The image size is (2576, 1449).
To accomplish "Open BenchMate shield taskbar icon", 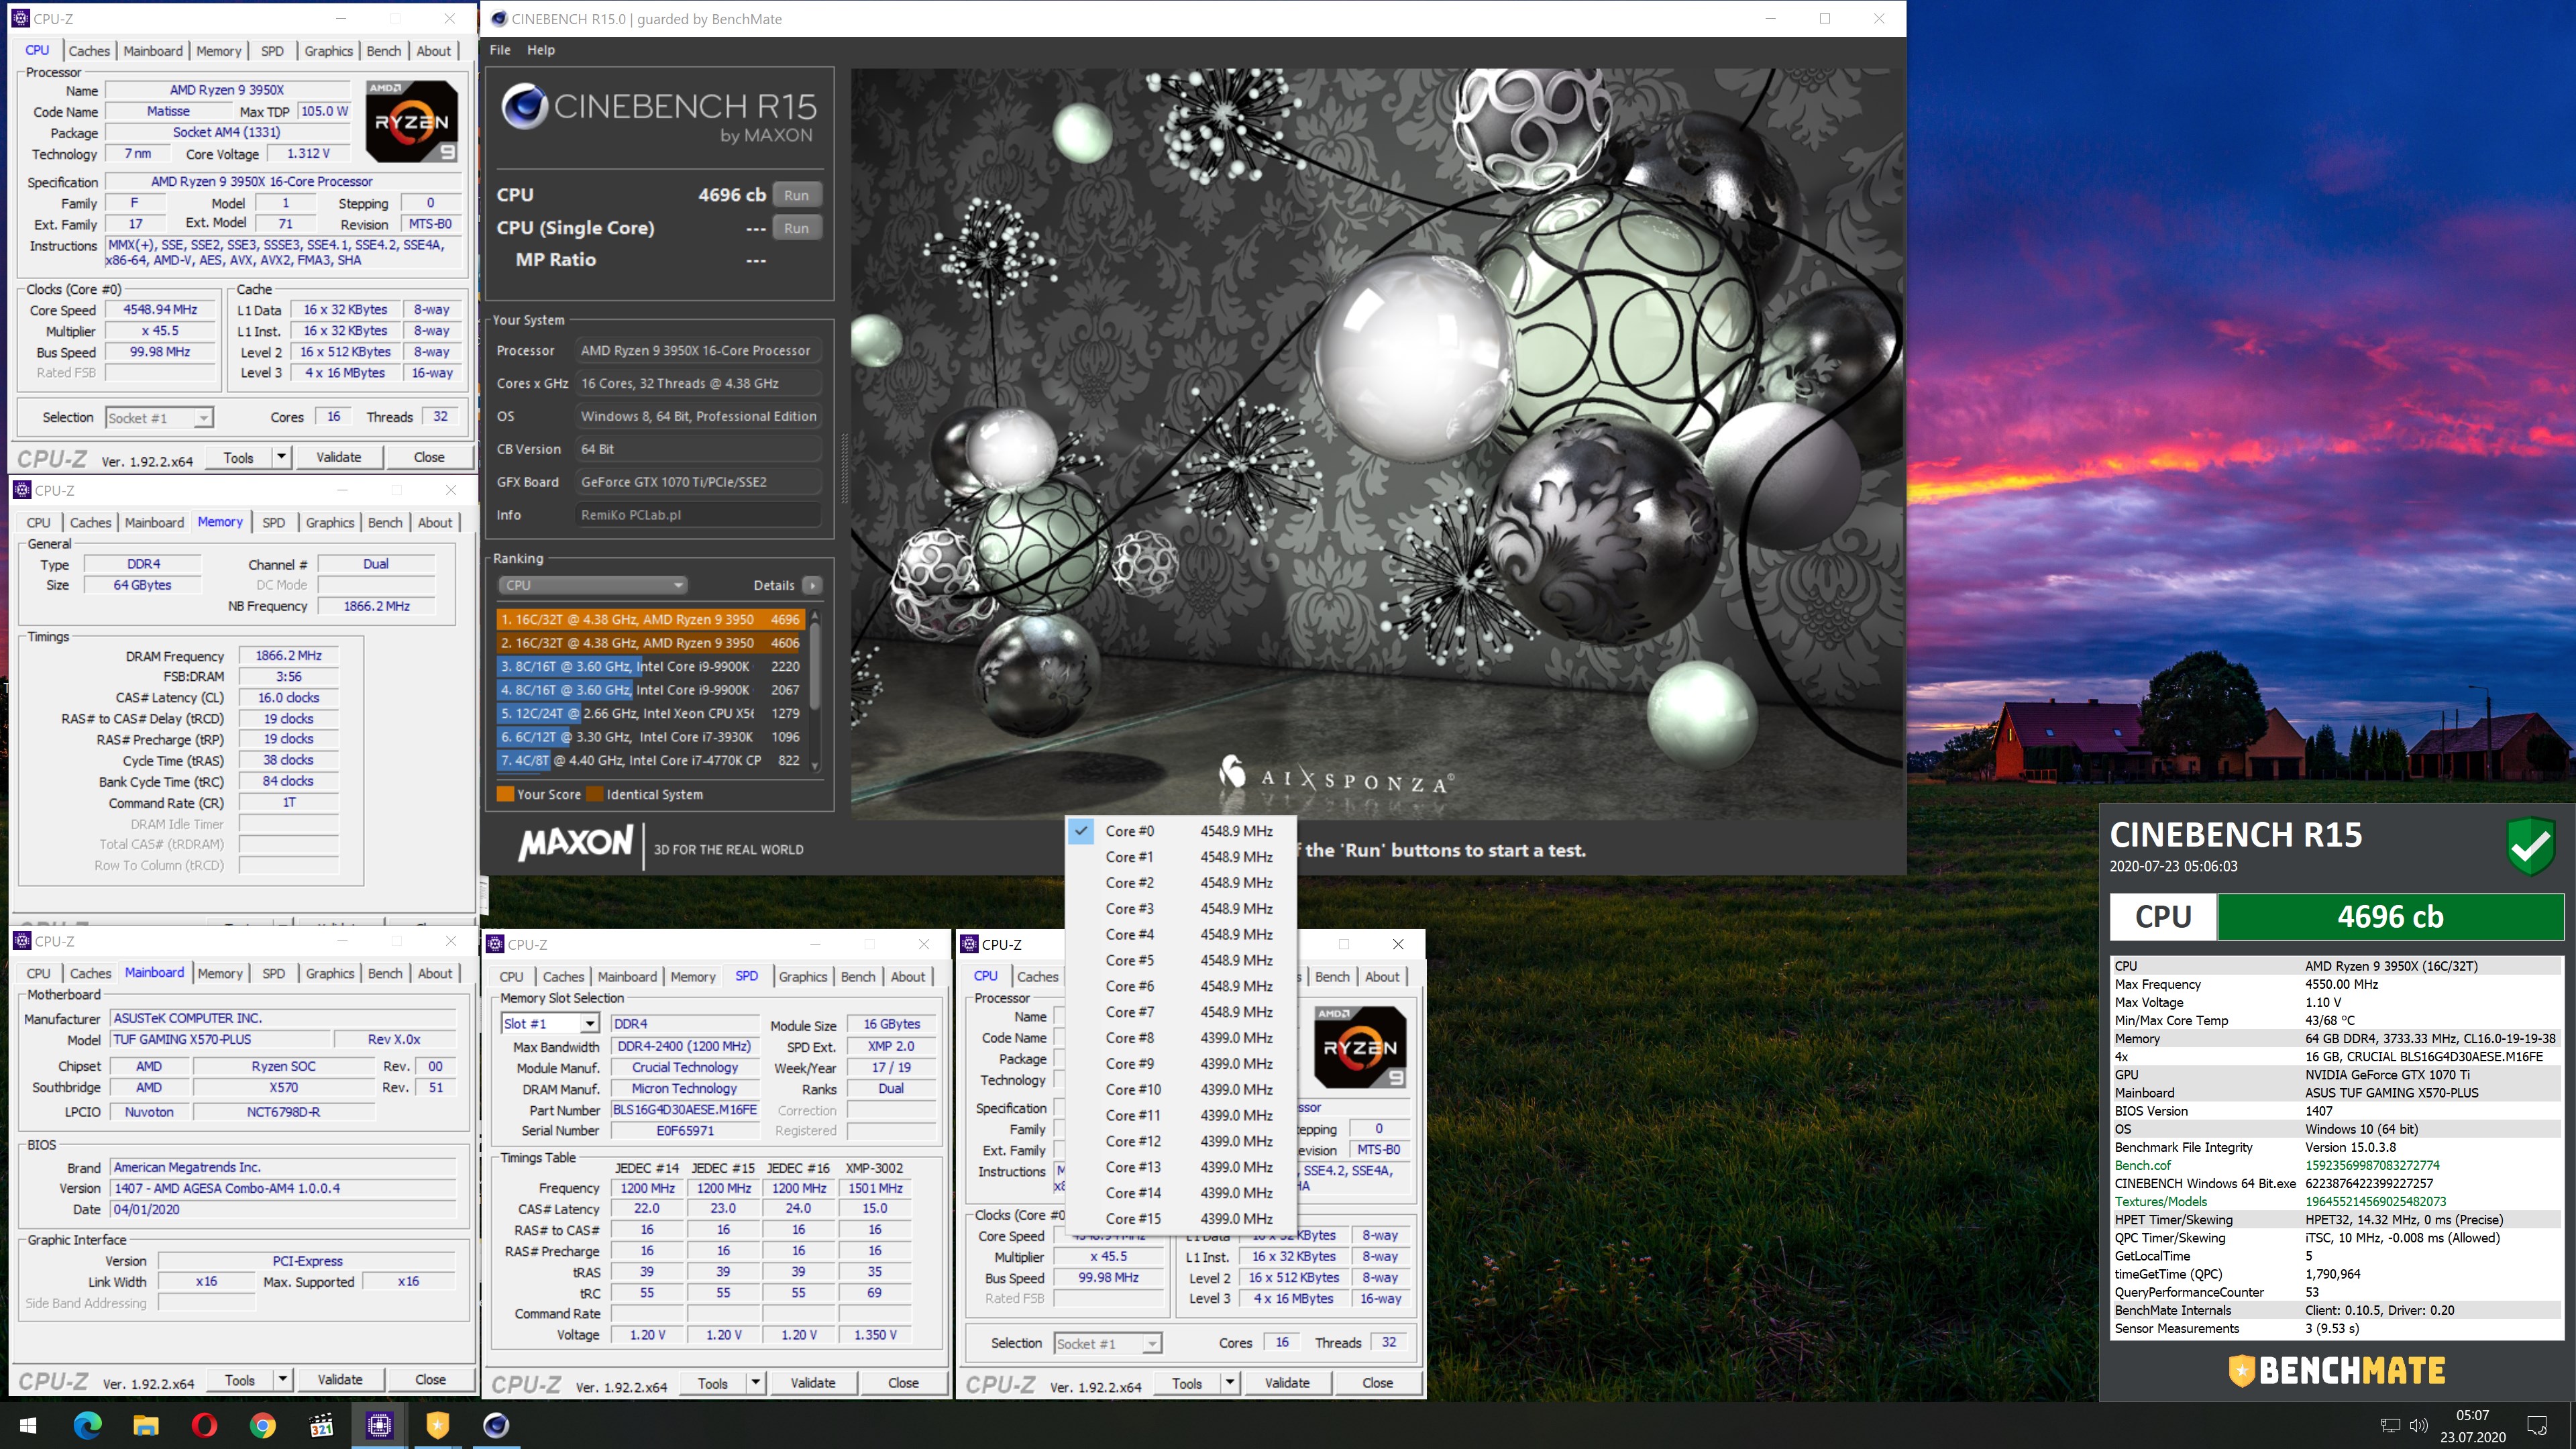I will pos(437,1425).
